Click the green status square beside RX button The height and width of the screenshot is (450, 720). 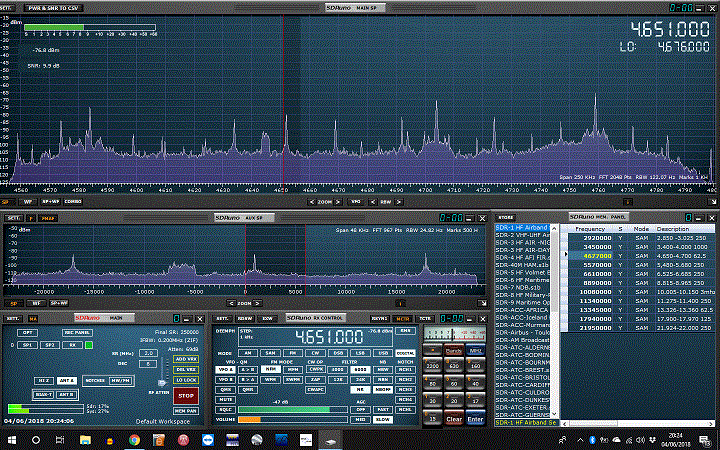click(x=89, y=345)
